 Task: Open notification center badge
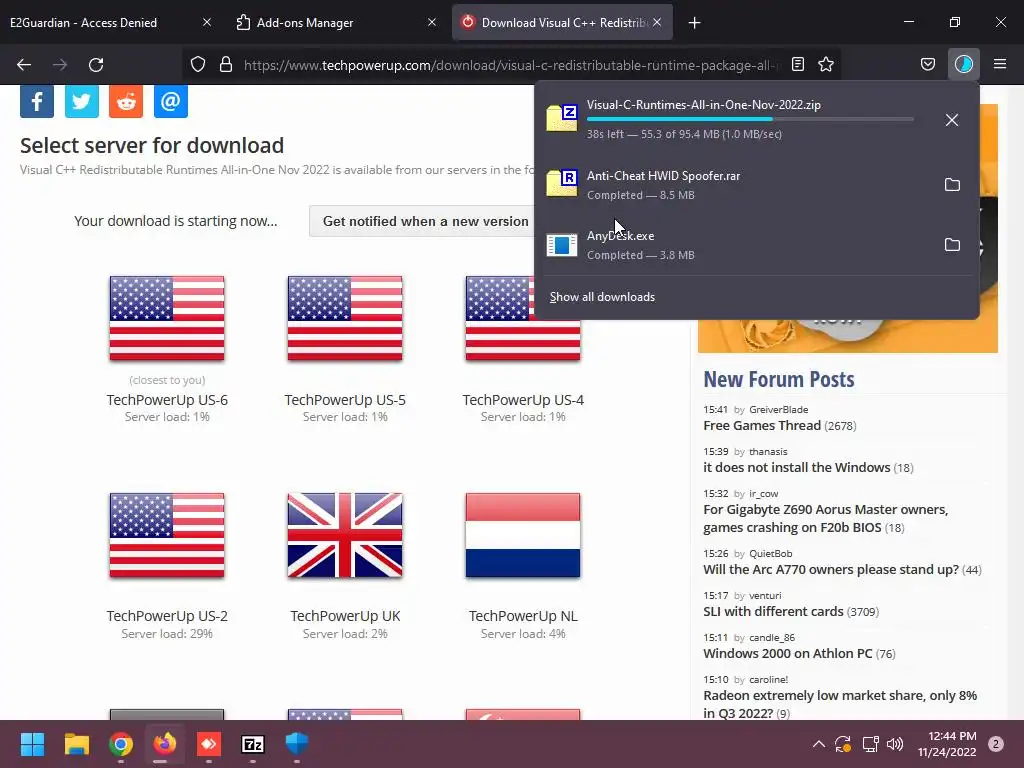(x=996, y=744)
